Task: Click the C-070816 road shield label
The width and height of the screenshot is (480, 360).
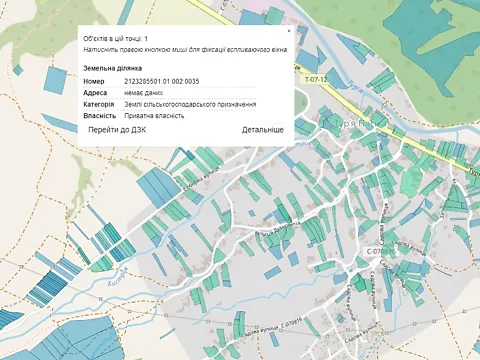Action: 381,251
